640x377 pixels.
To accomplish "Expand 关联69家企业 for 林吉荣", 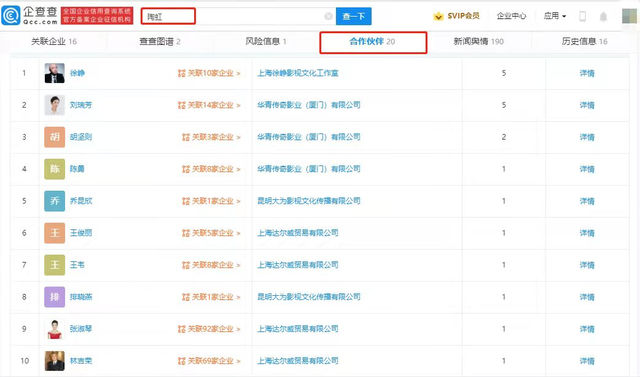I will click(x=209, y=361).
